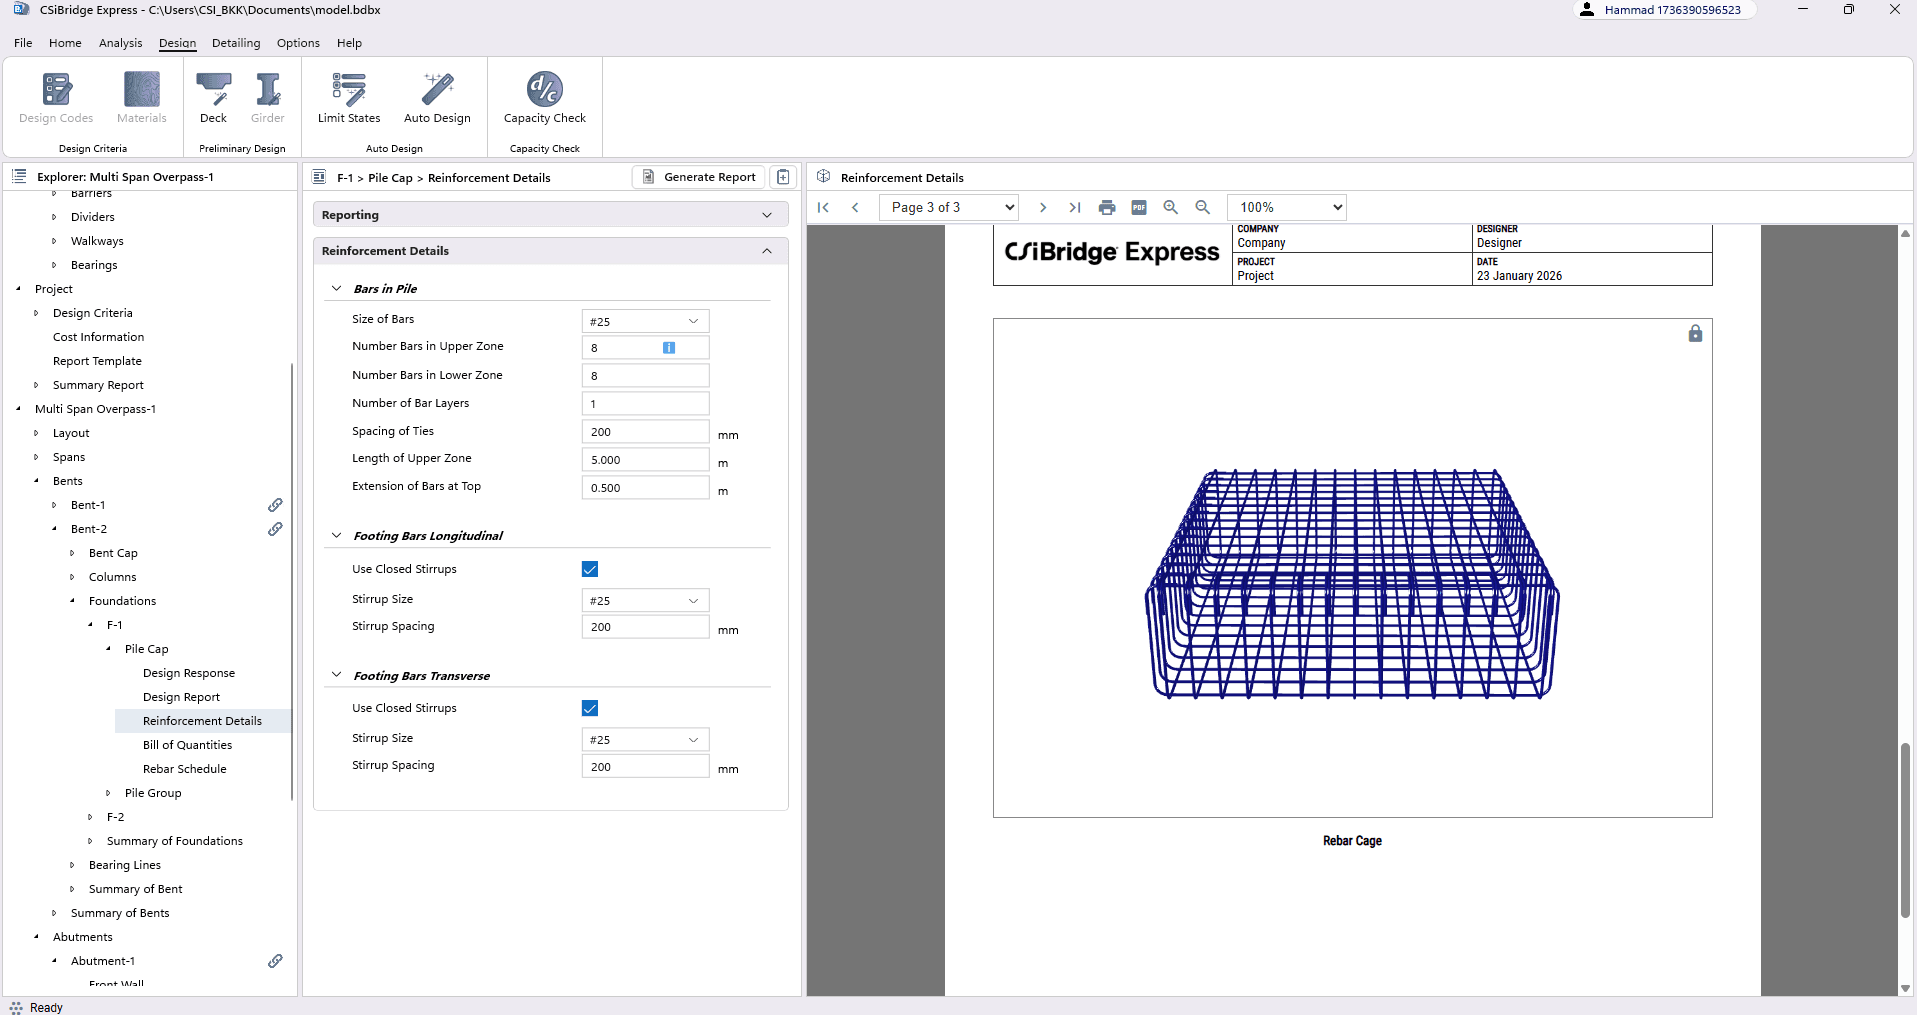Screen dimensions: 1917x1015
Task: Click the link icon beside Bent-1
Action: pyautogui.click(x=275, y=505)
